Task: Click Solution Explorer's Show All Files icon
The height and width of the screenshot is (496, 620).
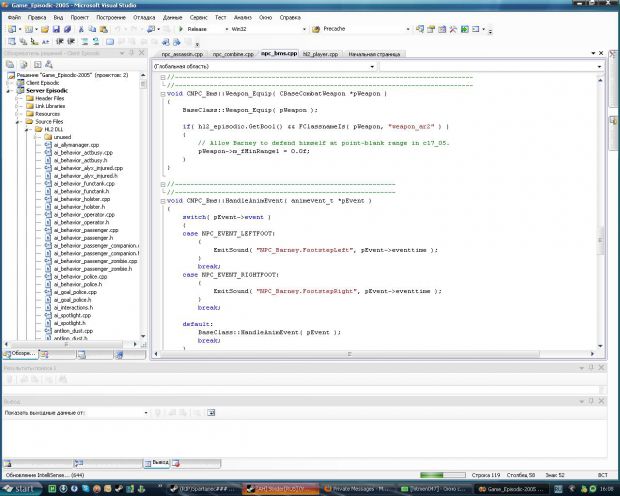Action: pos(24,64)
